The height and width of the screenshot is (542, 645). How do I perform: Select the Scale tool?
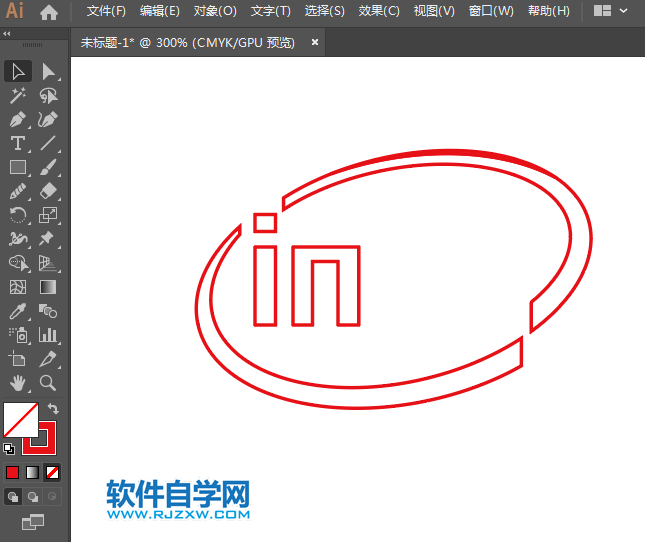(49, 215)
